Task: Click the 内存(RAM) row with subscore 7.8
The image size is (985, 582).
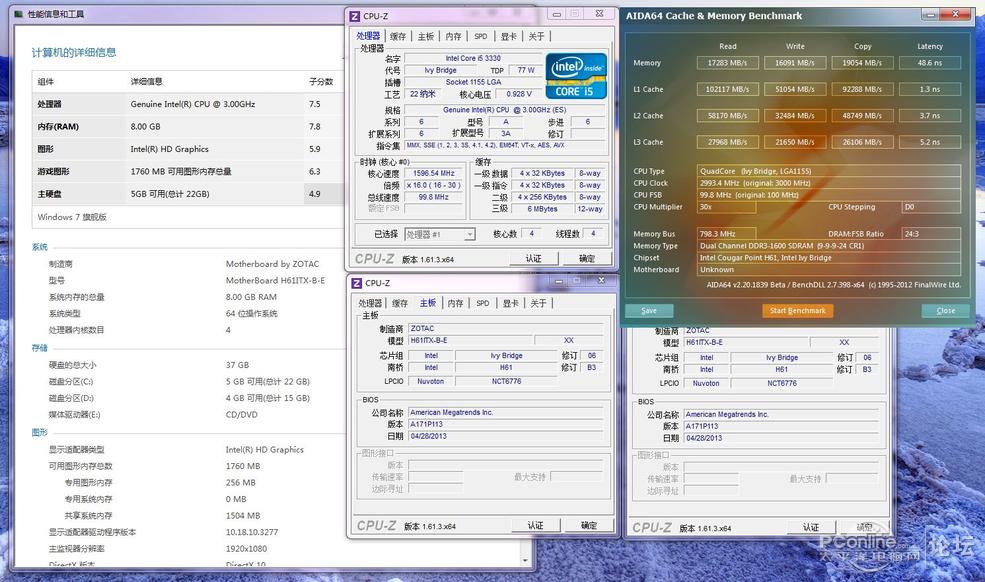Action: pyautogui.click(x=187, y=127)
